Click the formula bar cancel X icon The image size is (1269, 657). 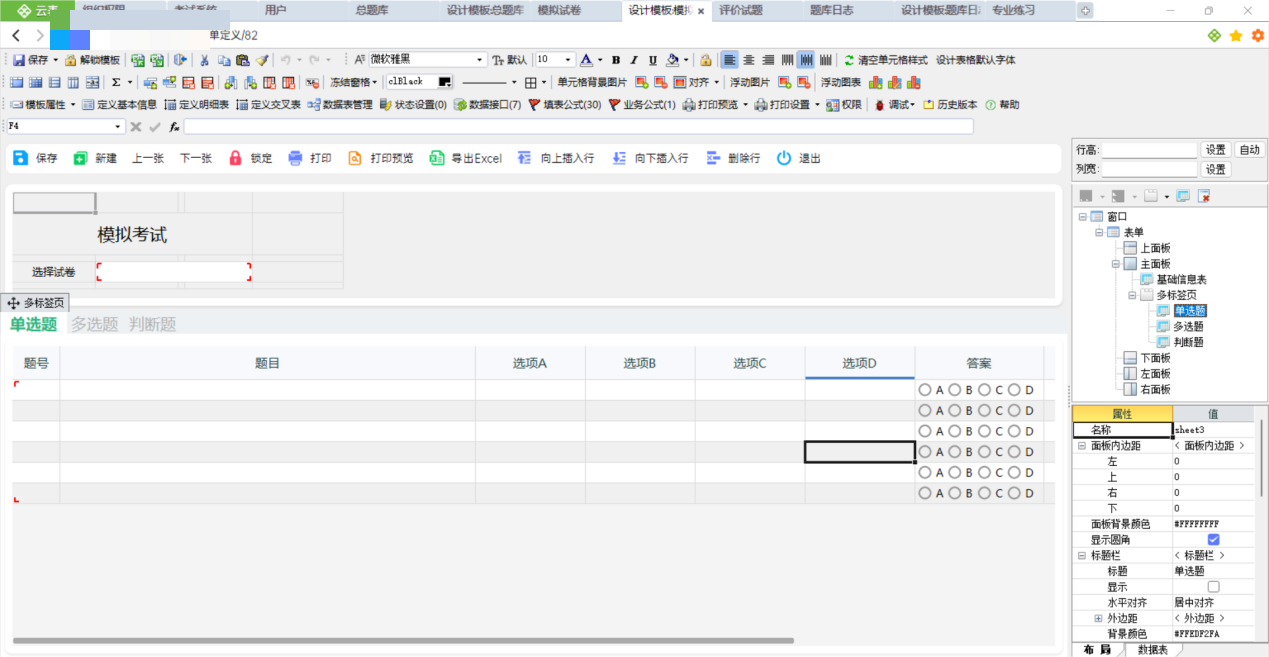tap(136, 127)
